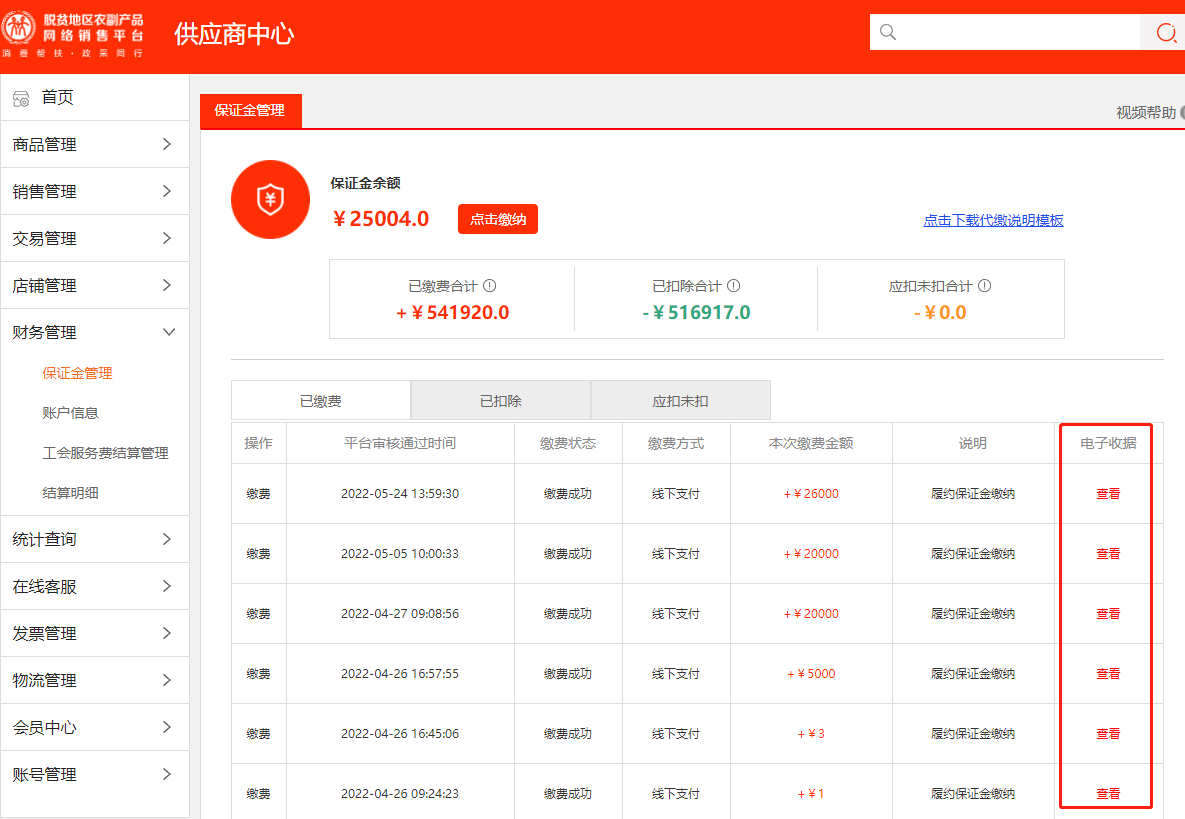Select 保证金管理 in sidebar submenu
The image size is (1185, 819).
(77, 373)
